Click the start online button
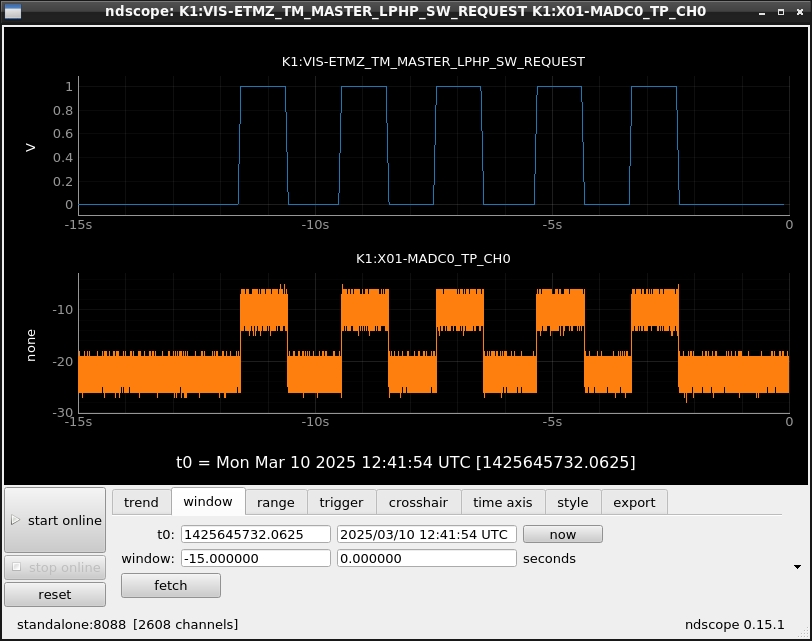The width and height of the screenshot is (812, 641). coord(55,520)
